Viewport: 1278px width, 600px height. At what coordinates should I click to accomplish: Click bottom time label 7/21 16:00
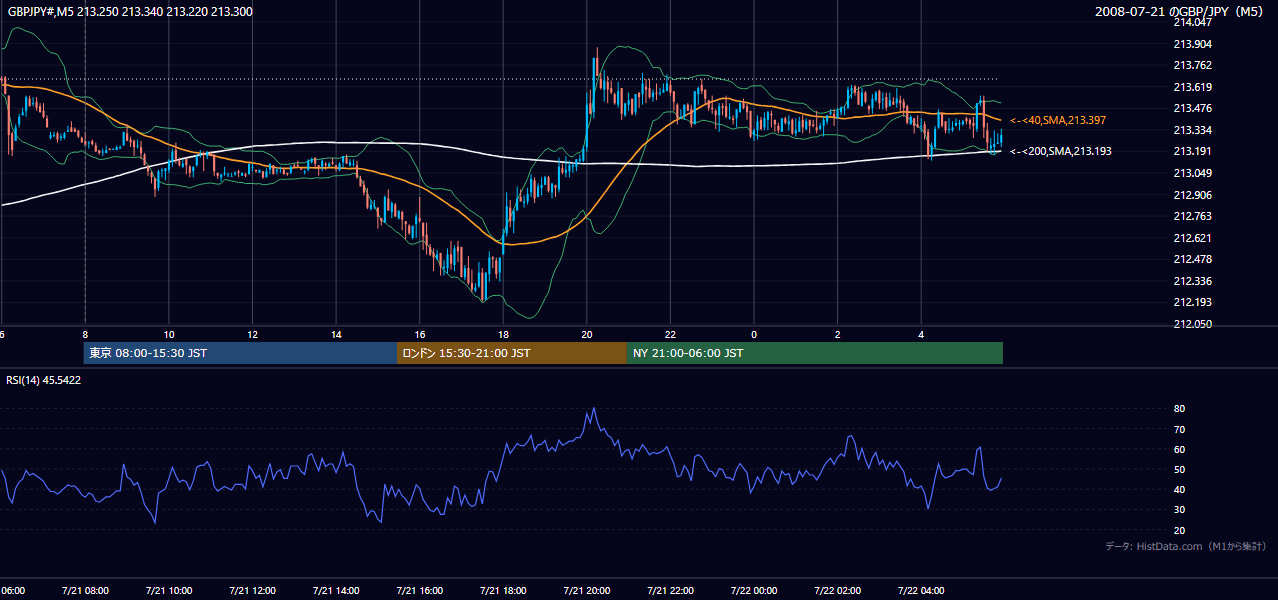click(x=419, y=591)
